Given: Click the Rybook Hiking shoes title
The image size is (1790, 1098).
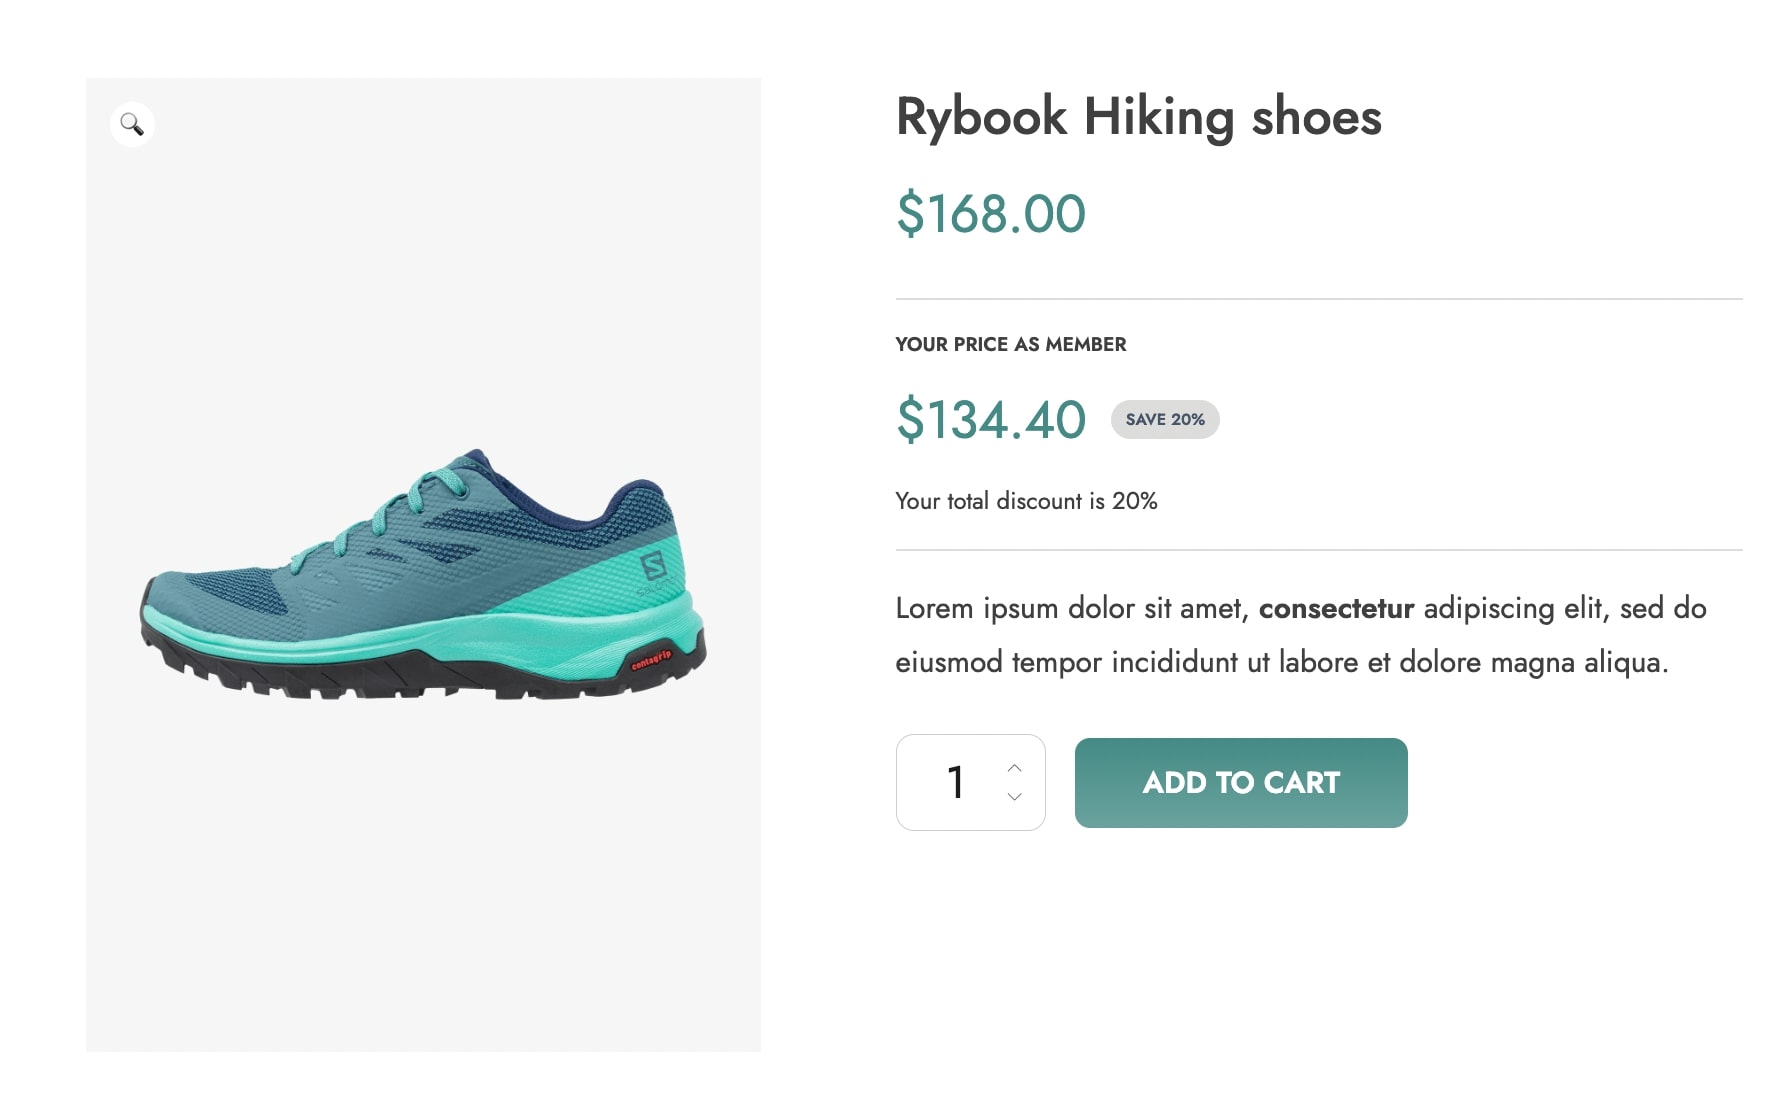Looking at the screenshot, I should click(1138, 117).
